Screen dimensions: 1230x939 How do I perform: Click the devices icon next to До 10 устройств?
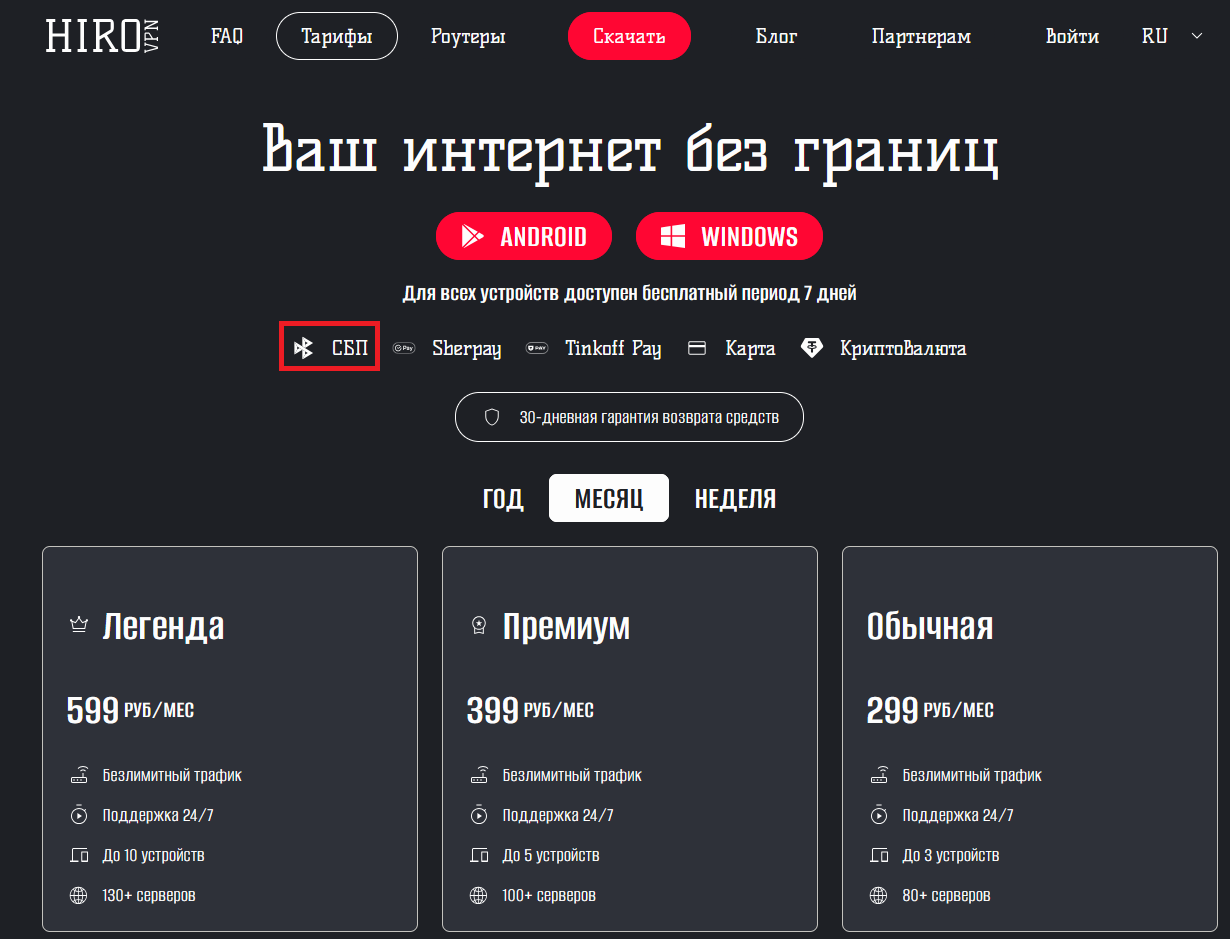click(80, 855)
